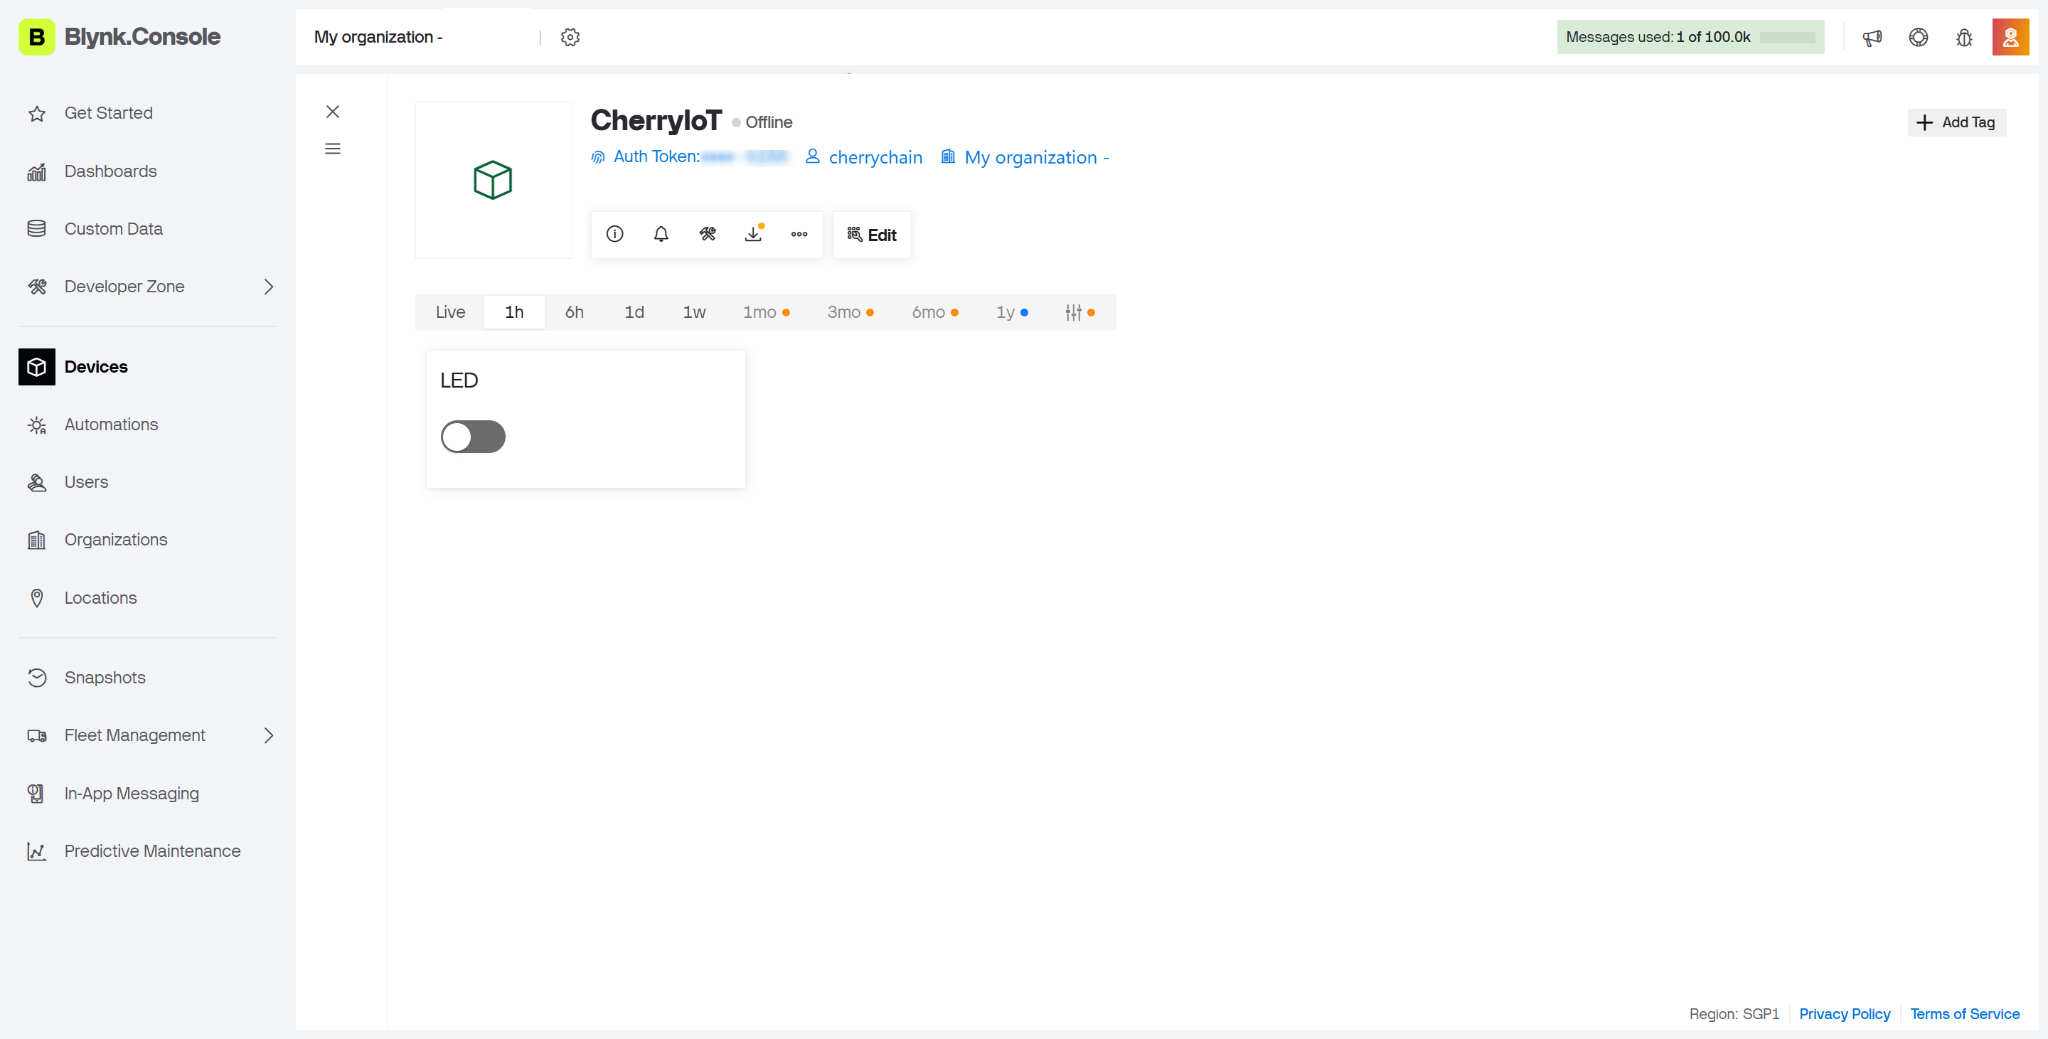This screenshot has width=2048, height=1039.
Task: Click the download data icon
Action: tap(754, 234)
